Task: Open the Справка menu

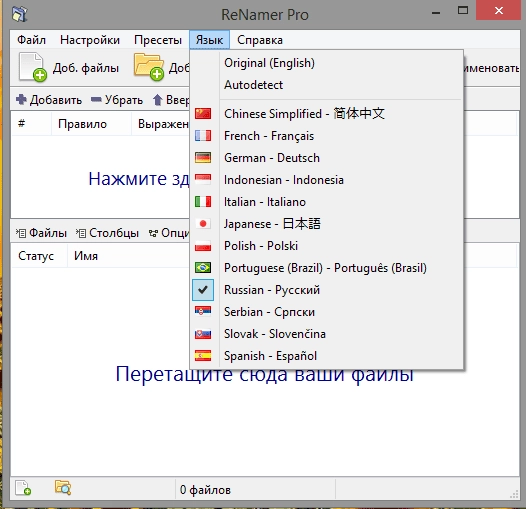Action: pos(260,40)
